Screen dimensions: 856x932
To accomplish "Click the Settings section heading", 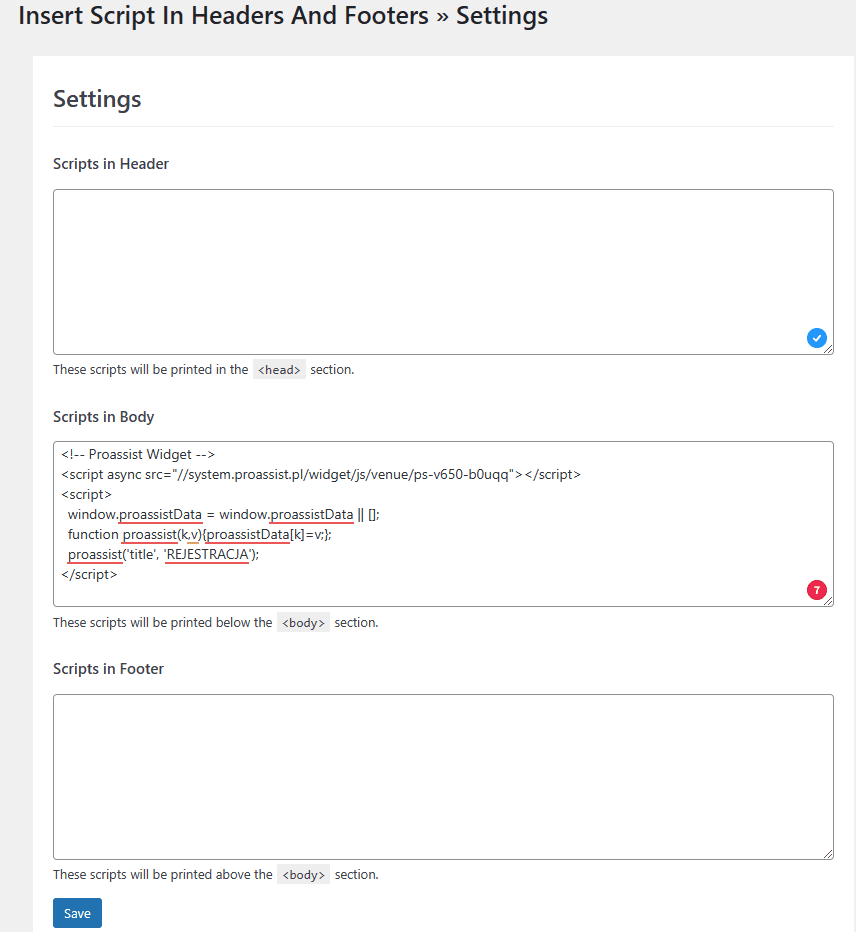I will click(x=97, y=99).
